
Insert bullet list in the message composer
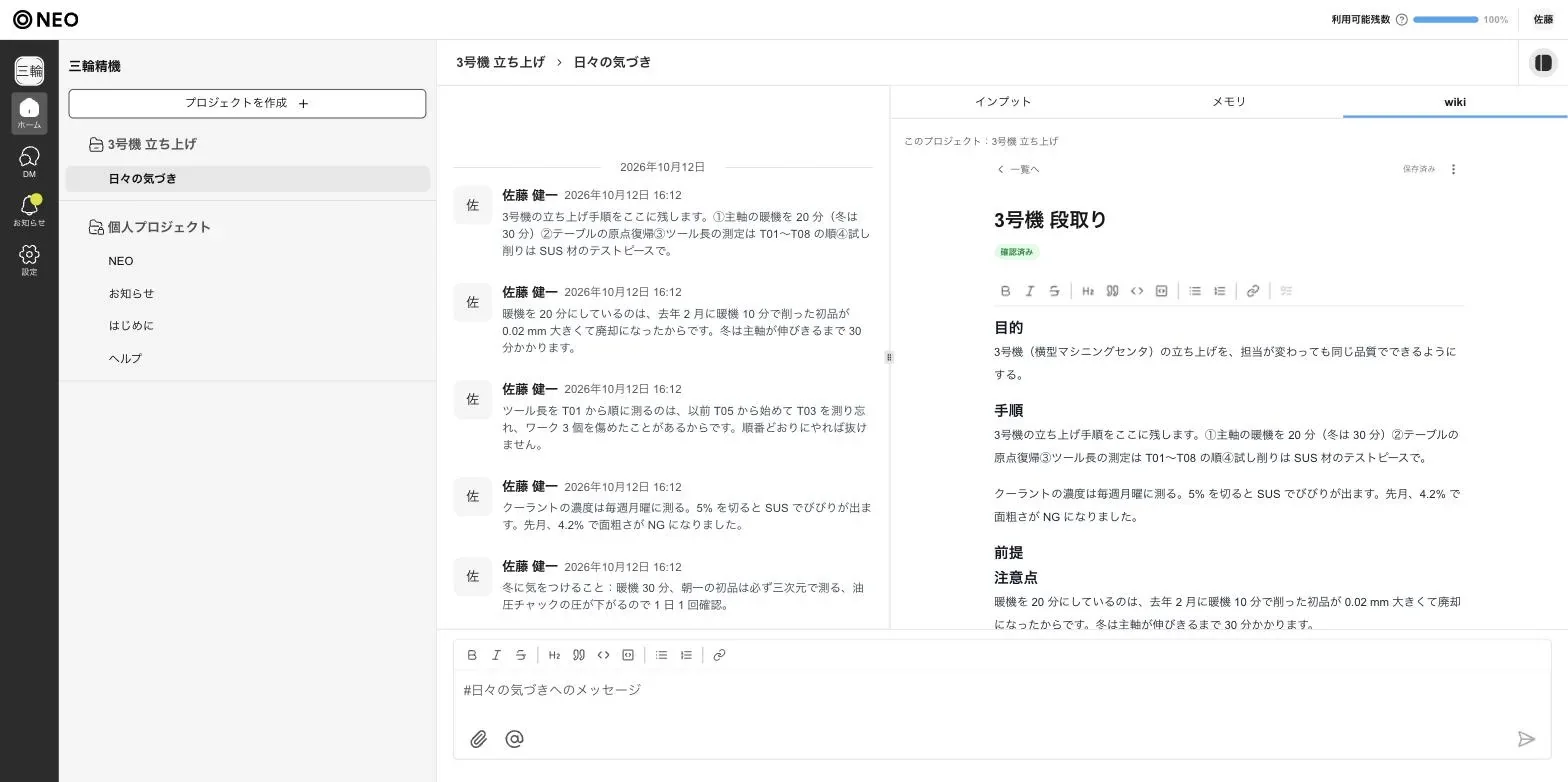click(x=661, y=655)
